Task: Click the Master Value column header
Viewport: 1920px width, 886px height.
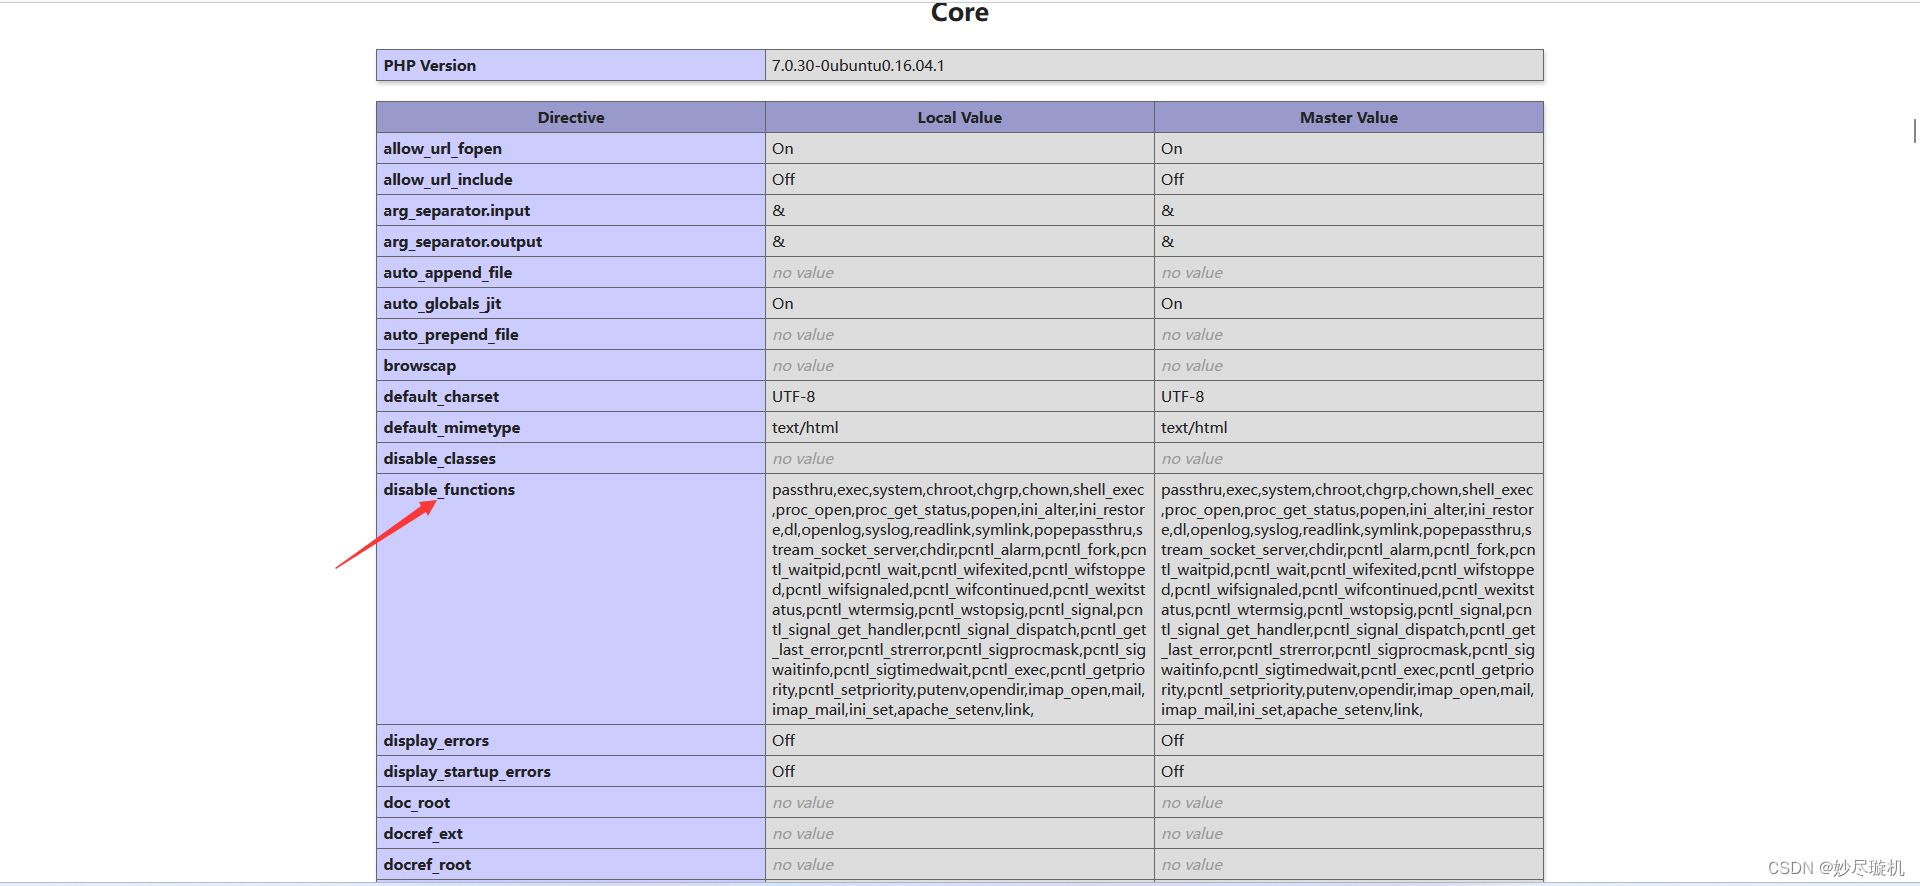Action: [1349, 117]
